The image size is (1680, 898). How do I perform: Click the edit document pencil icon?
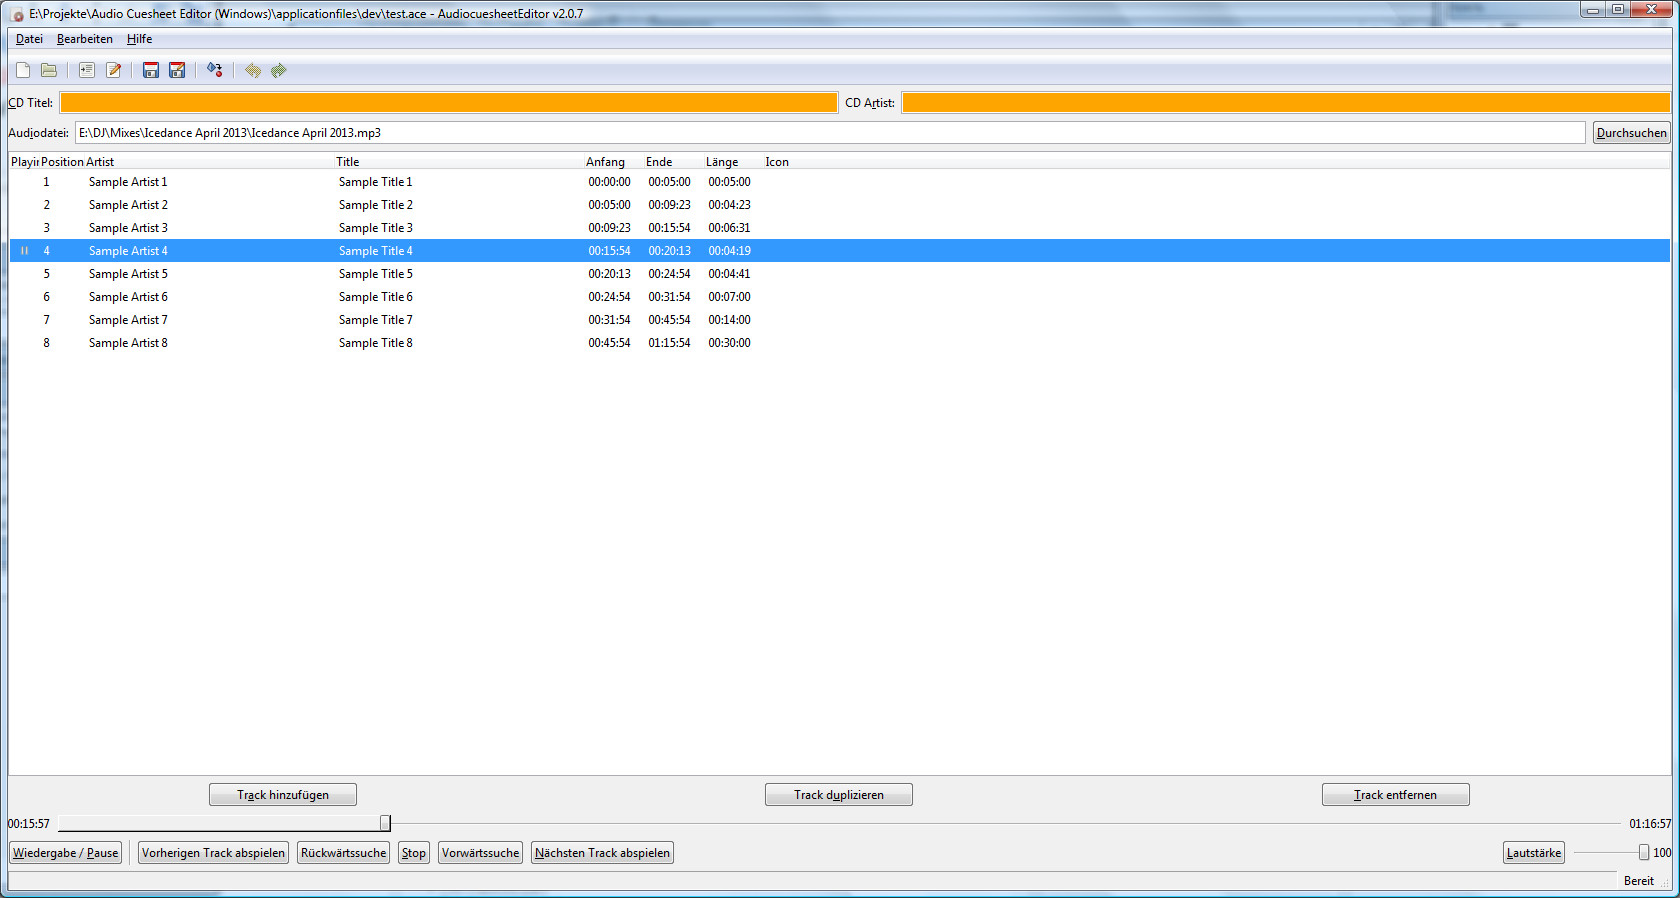point(113,70)
